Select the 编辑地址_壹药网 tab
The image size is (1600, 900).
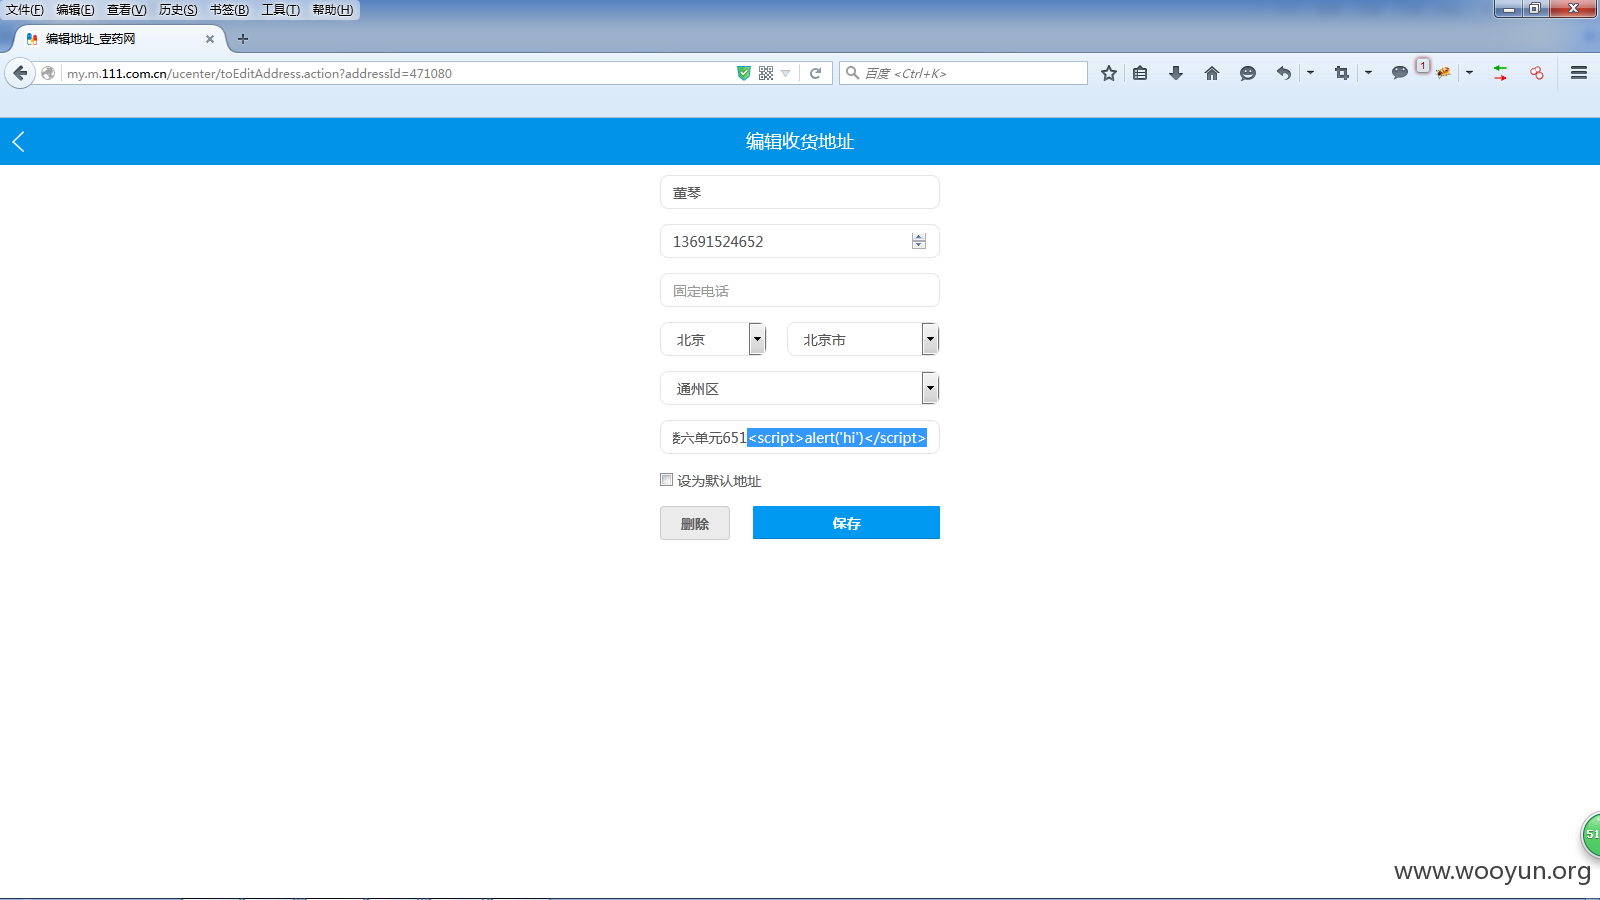click(x=119, y=39)
